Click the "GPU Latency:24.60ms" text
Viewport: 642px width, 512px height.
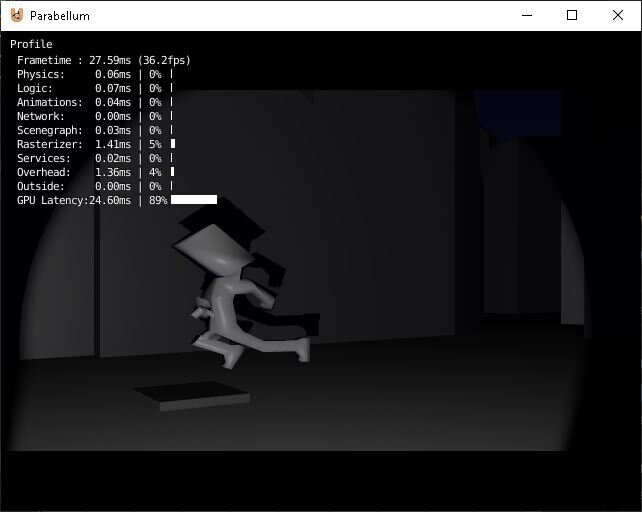tap(74, 200)
